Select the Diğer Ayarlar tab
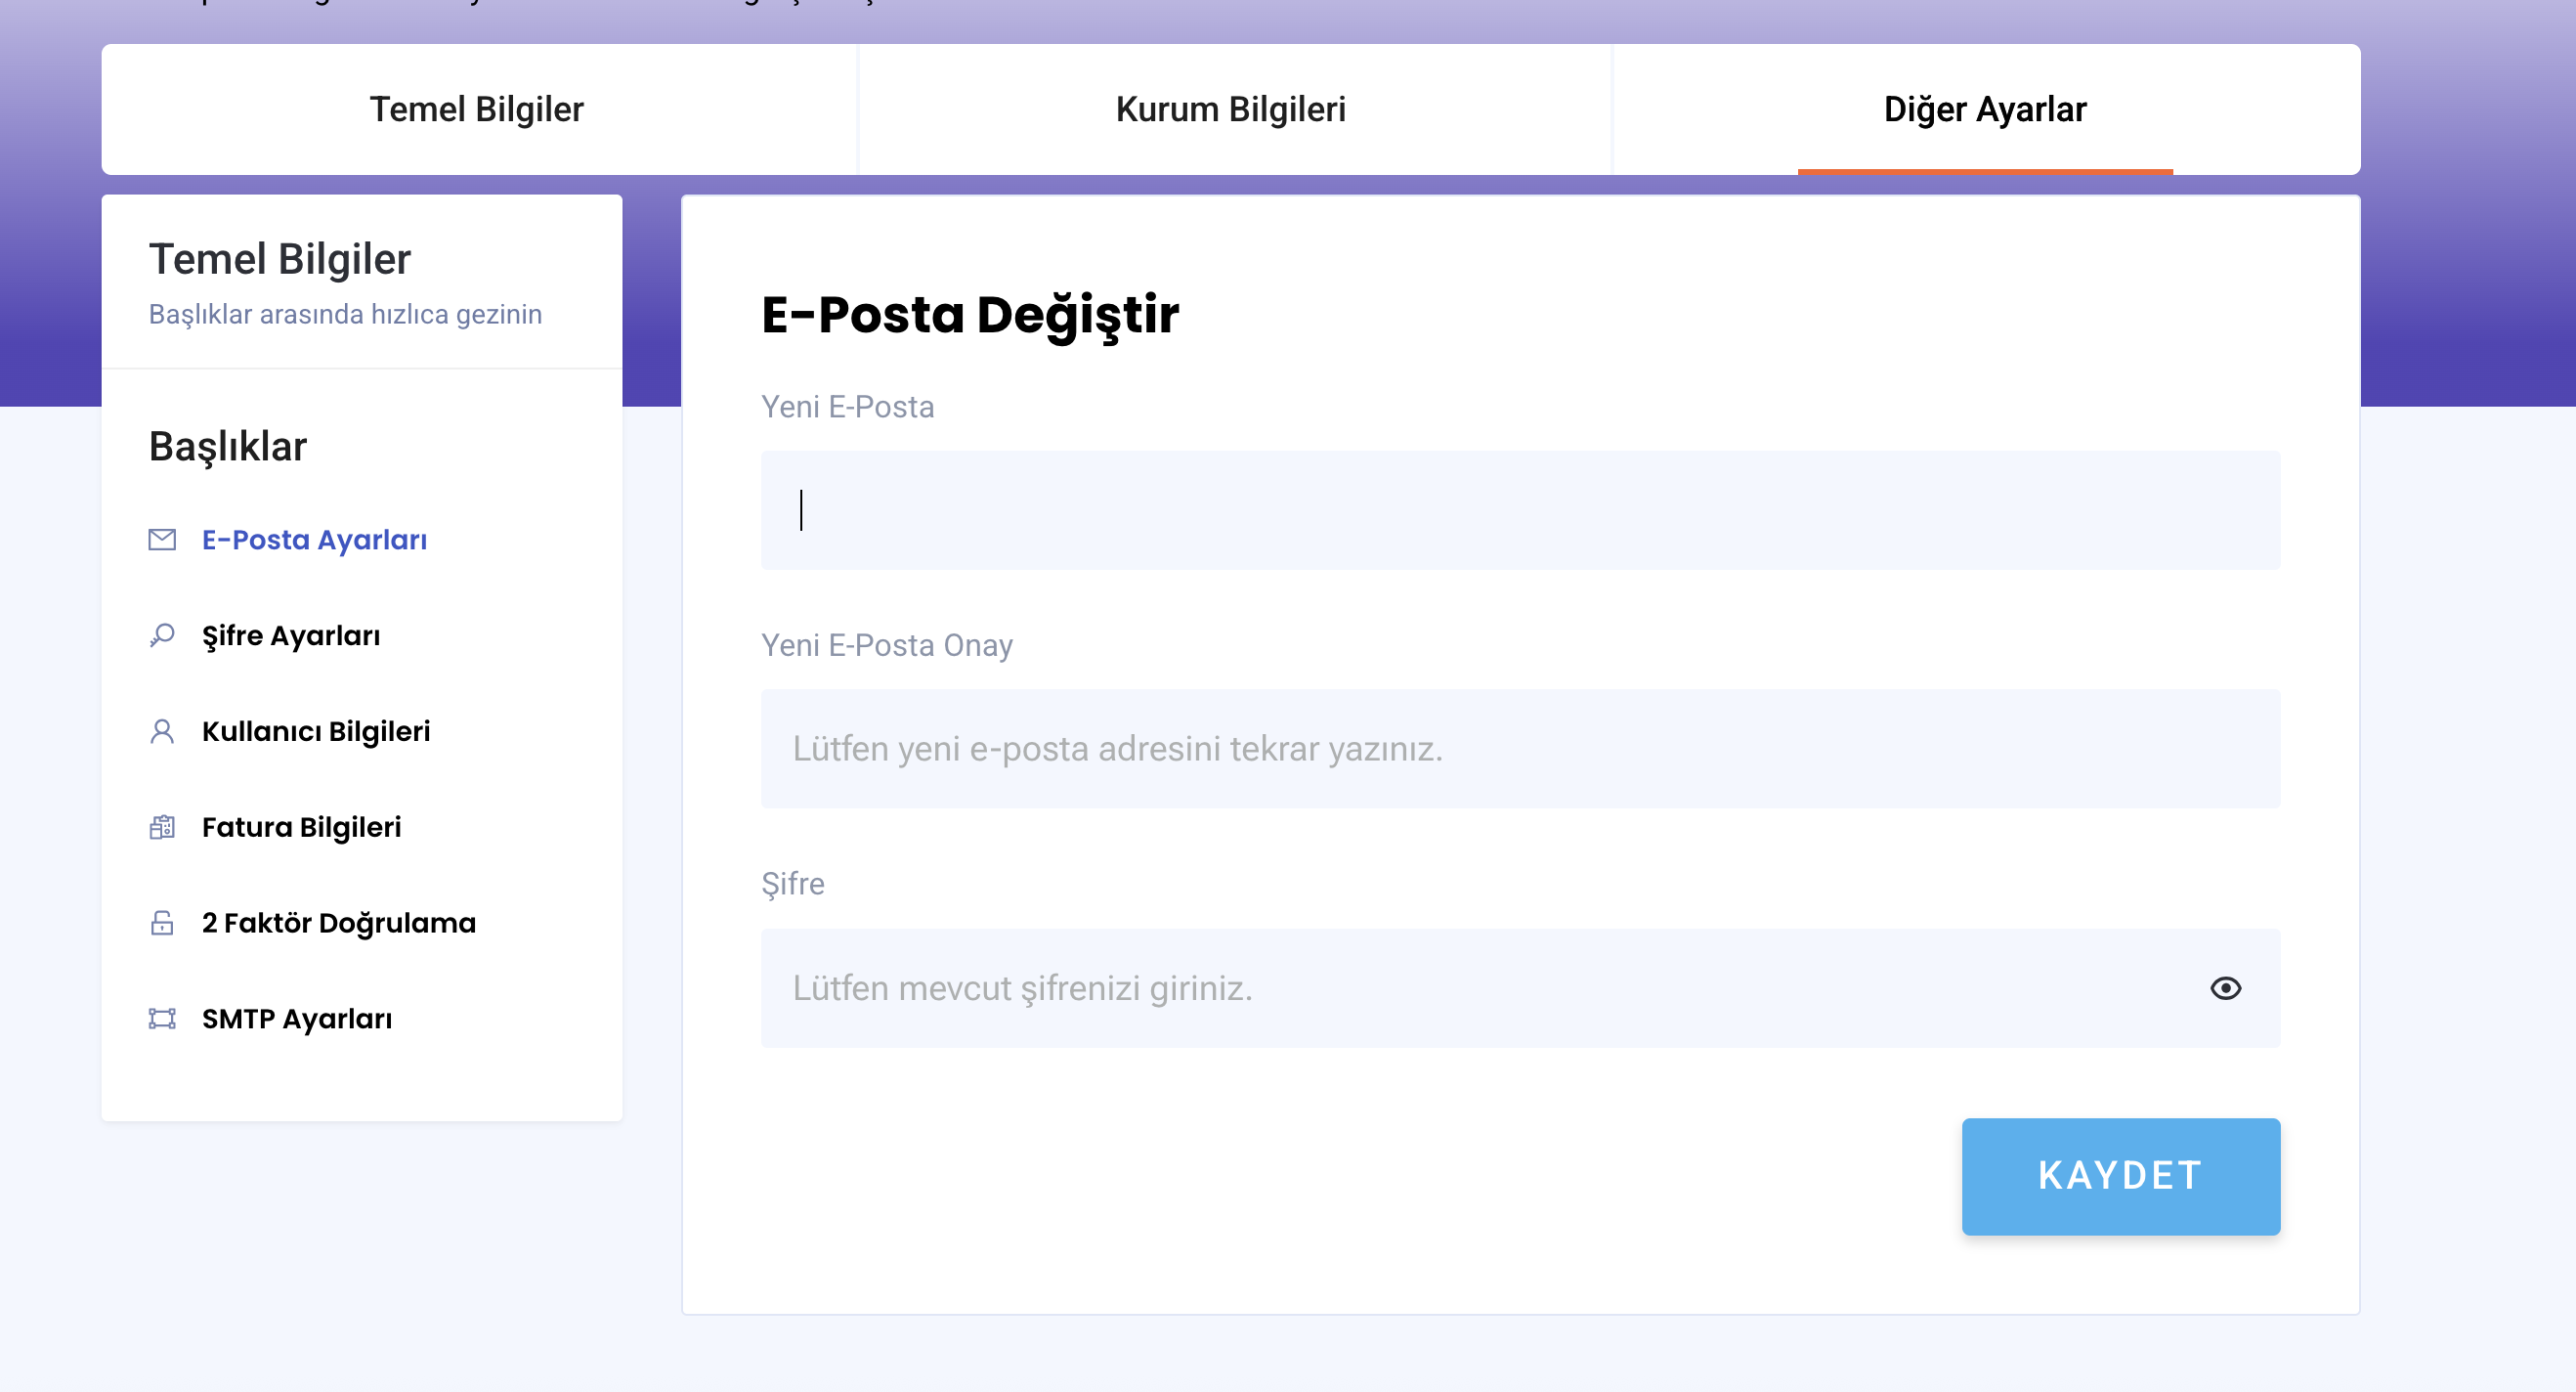 pos(1984,109)
